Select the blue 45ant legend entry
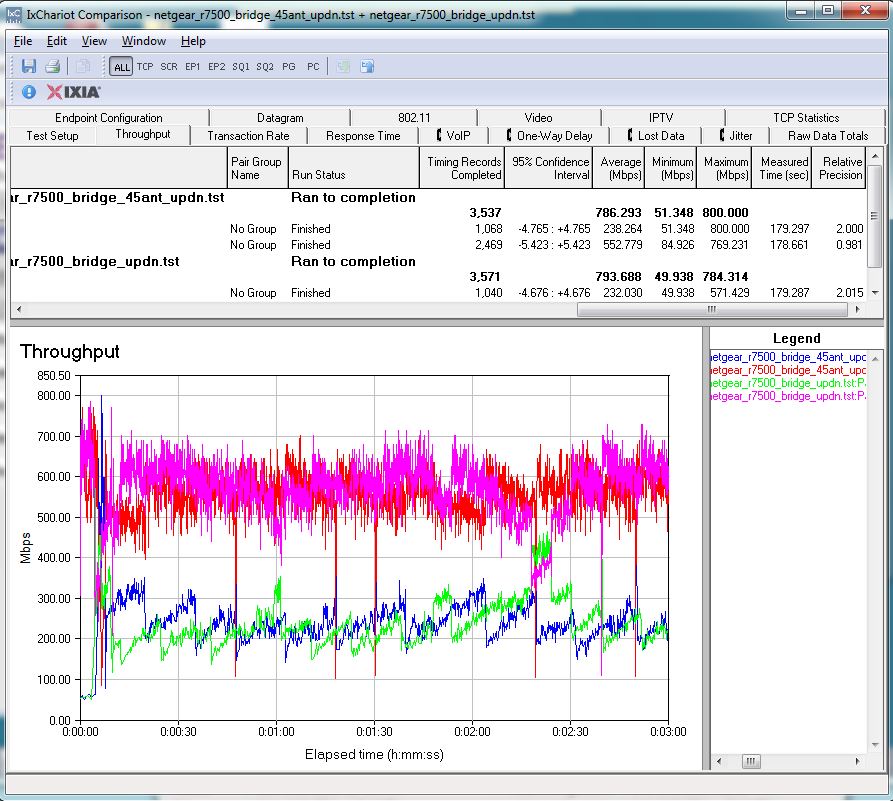893x801 pixels. coord(788,357)
